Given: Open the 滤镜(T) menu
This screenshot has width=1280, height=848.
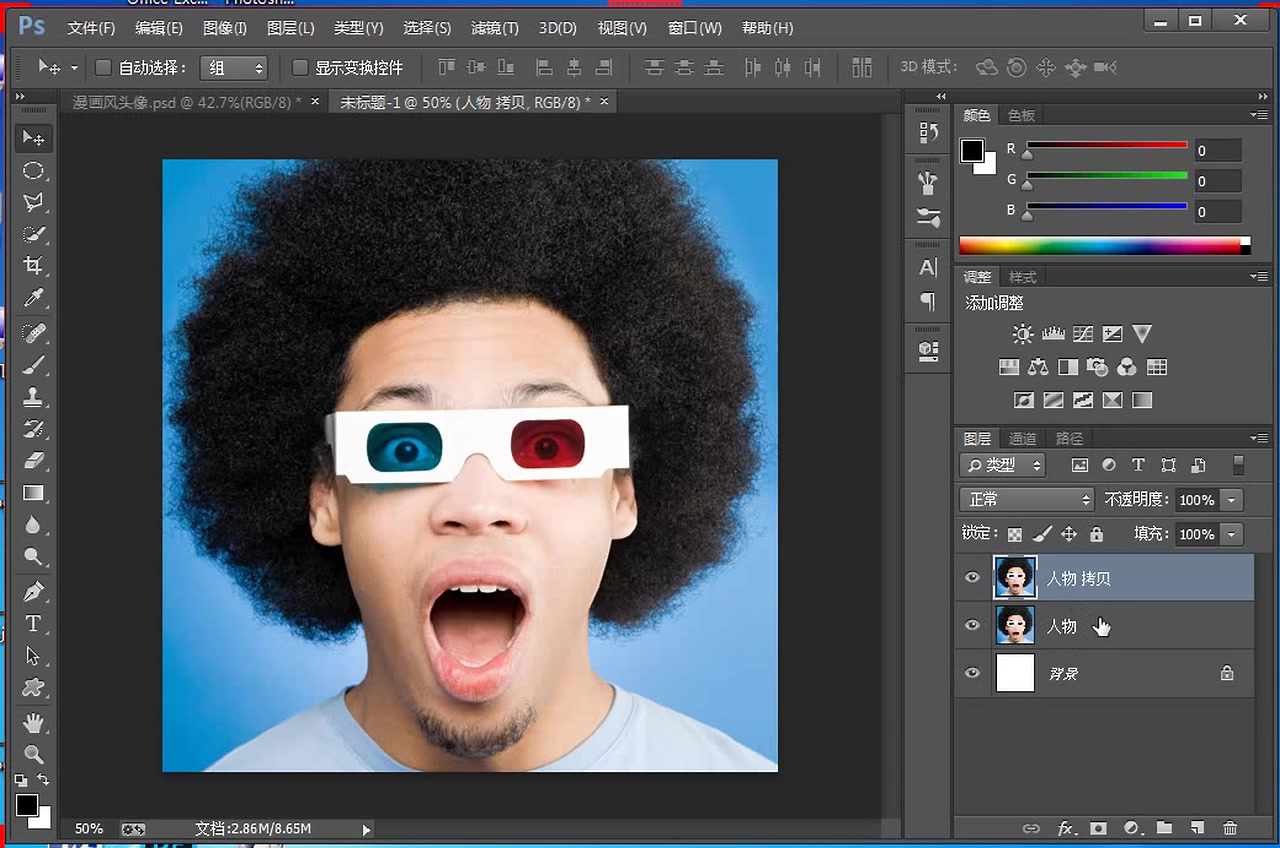Looking at the screenshot, I should tap(495, 28).
